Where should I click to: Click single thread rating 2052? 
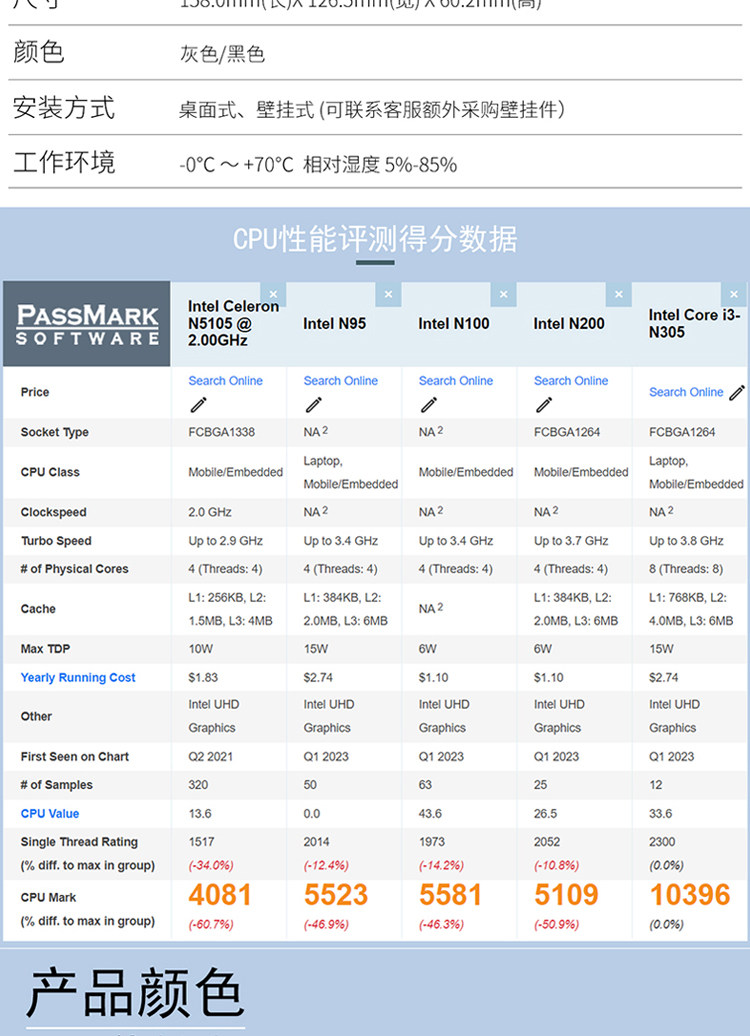coord(547,842)
